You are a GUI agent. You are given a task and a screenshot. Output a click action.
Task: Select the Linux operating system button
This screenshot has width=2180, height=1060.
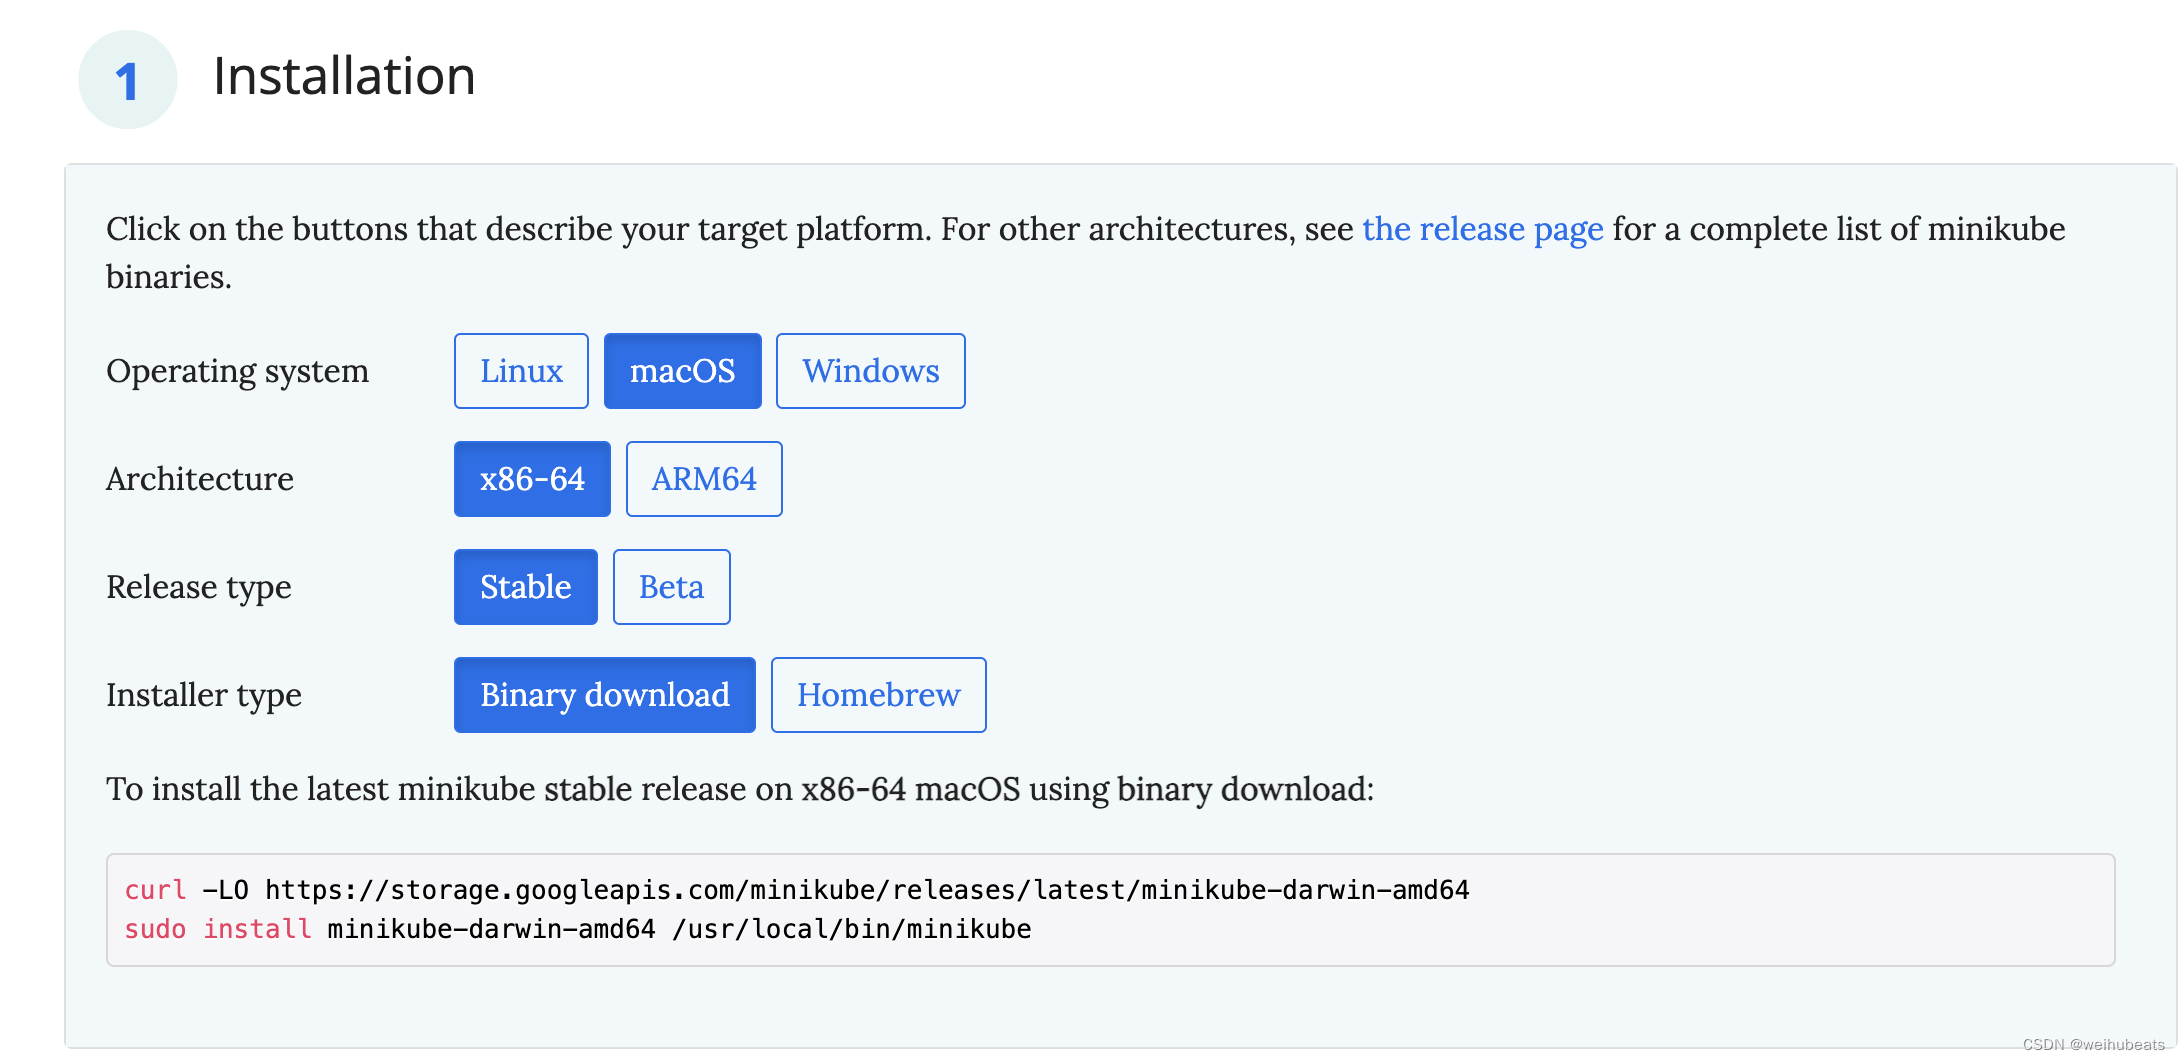click(521, 371)
